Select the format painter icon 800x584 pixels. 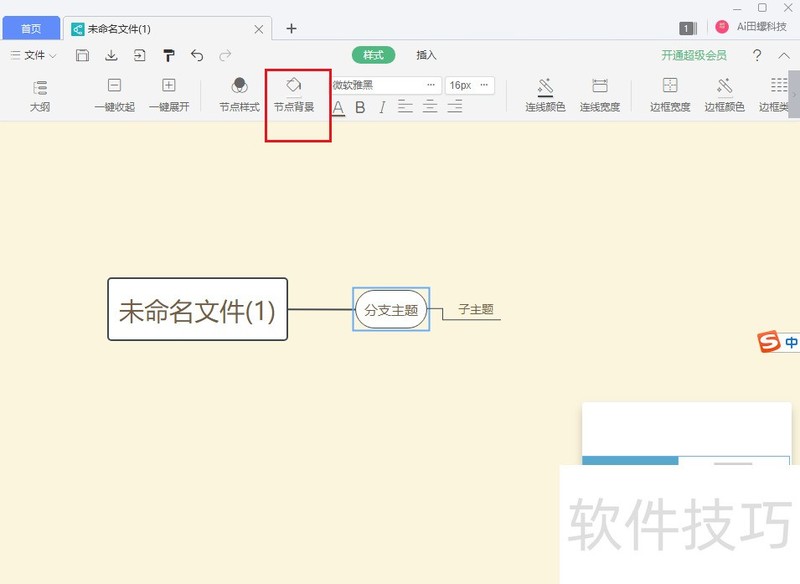click(168, 55)
